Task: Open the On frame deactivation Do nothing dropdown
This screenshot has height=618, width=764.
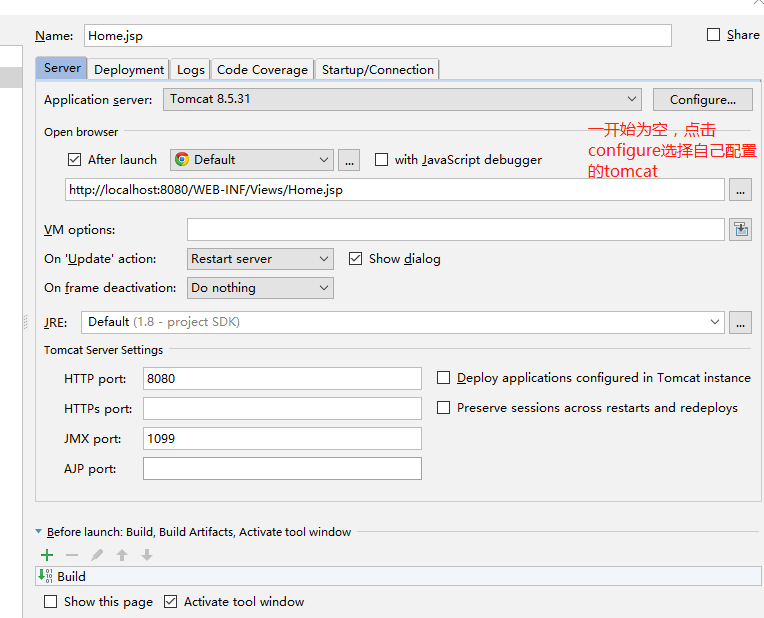Action: click(x=260, y=288)
